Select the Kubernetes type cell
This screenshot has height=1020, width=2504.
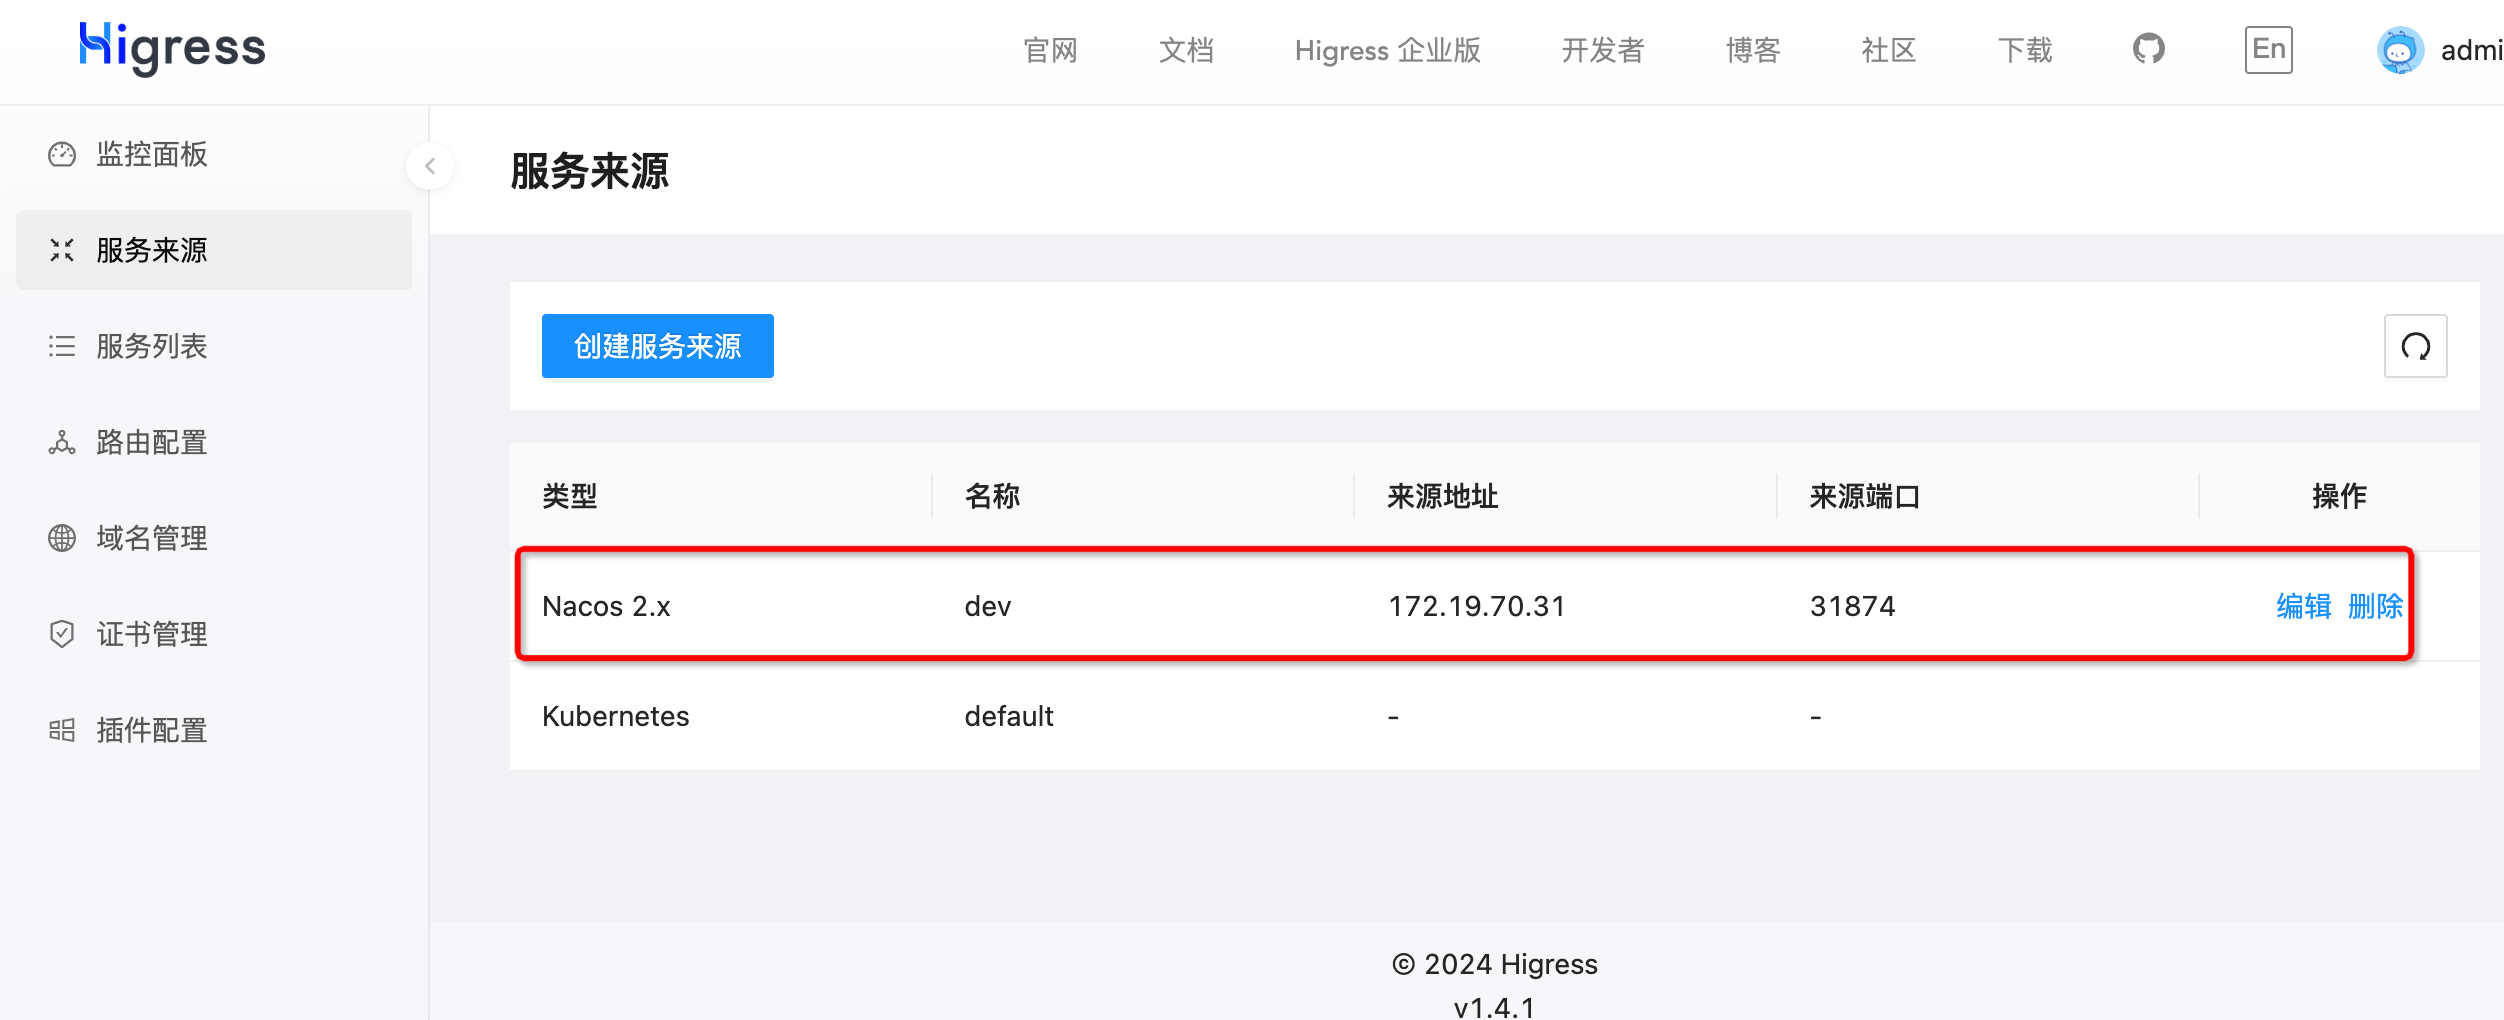(616, 716)
